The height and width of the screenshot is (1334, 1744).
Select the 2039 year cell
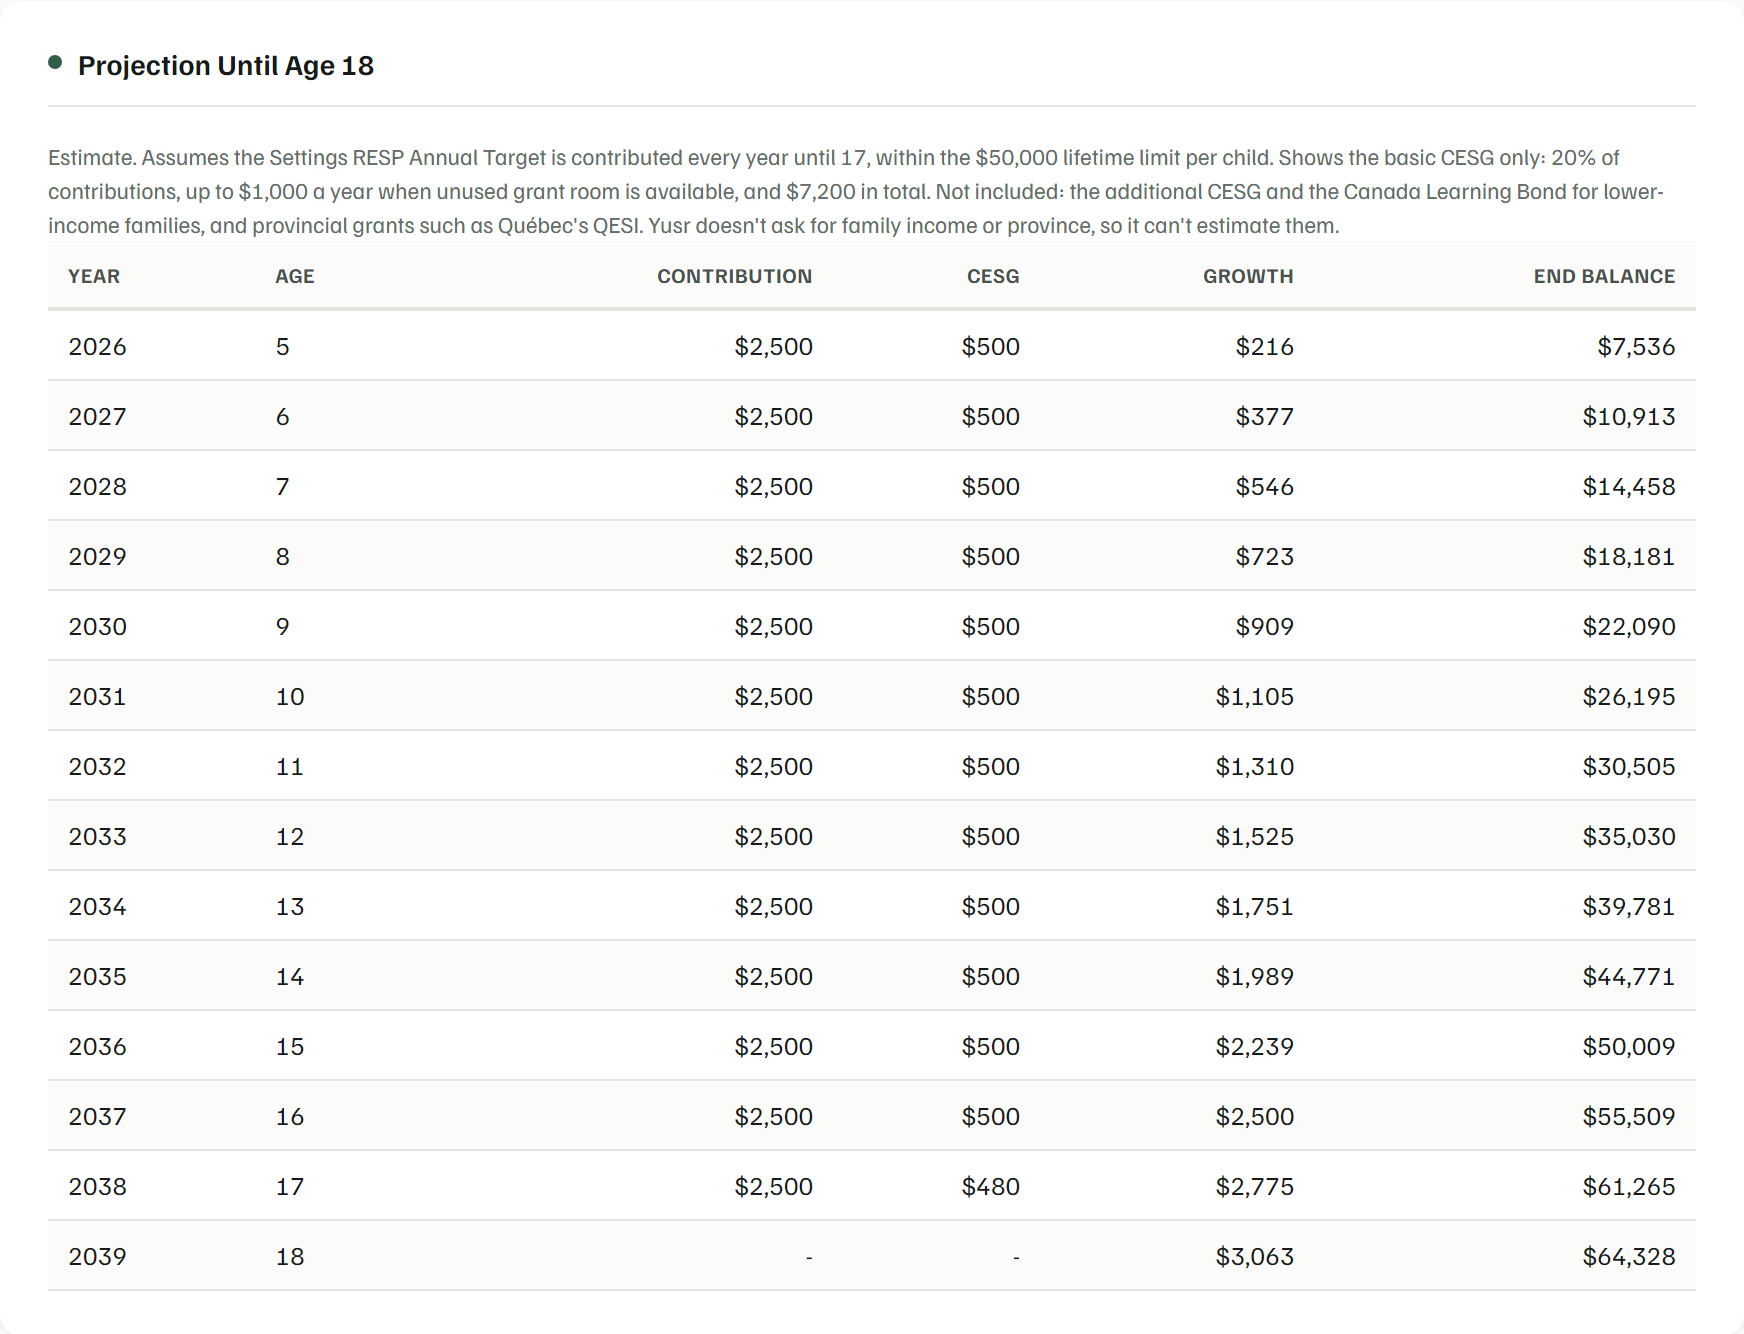98,1257
